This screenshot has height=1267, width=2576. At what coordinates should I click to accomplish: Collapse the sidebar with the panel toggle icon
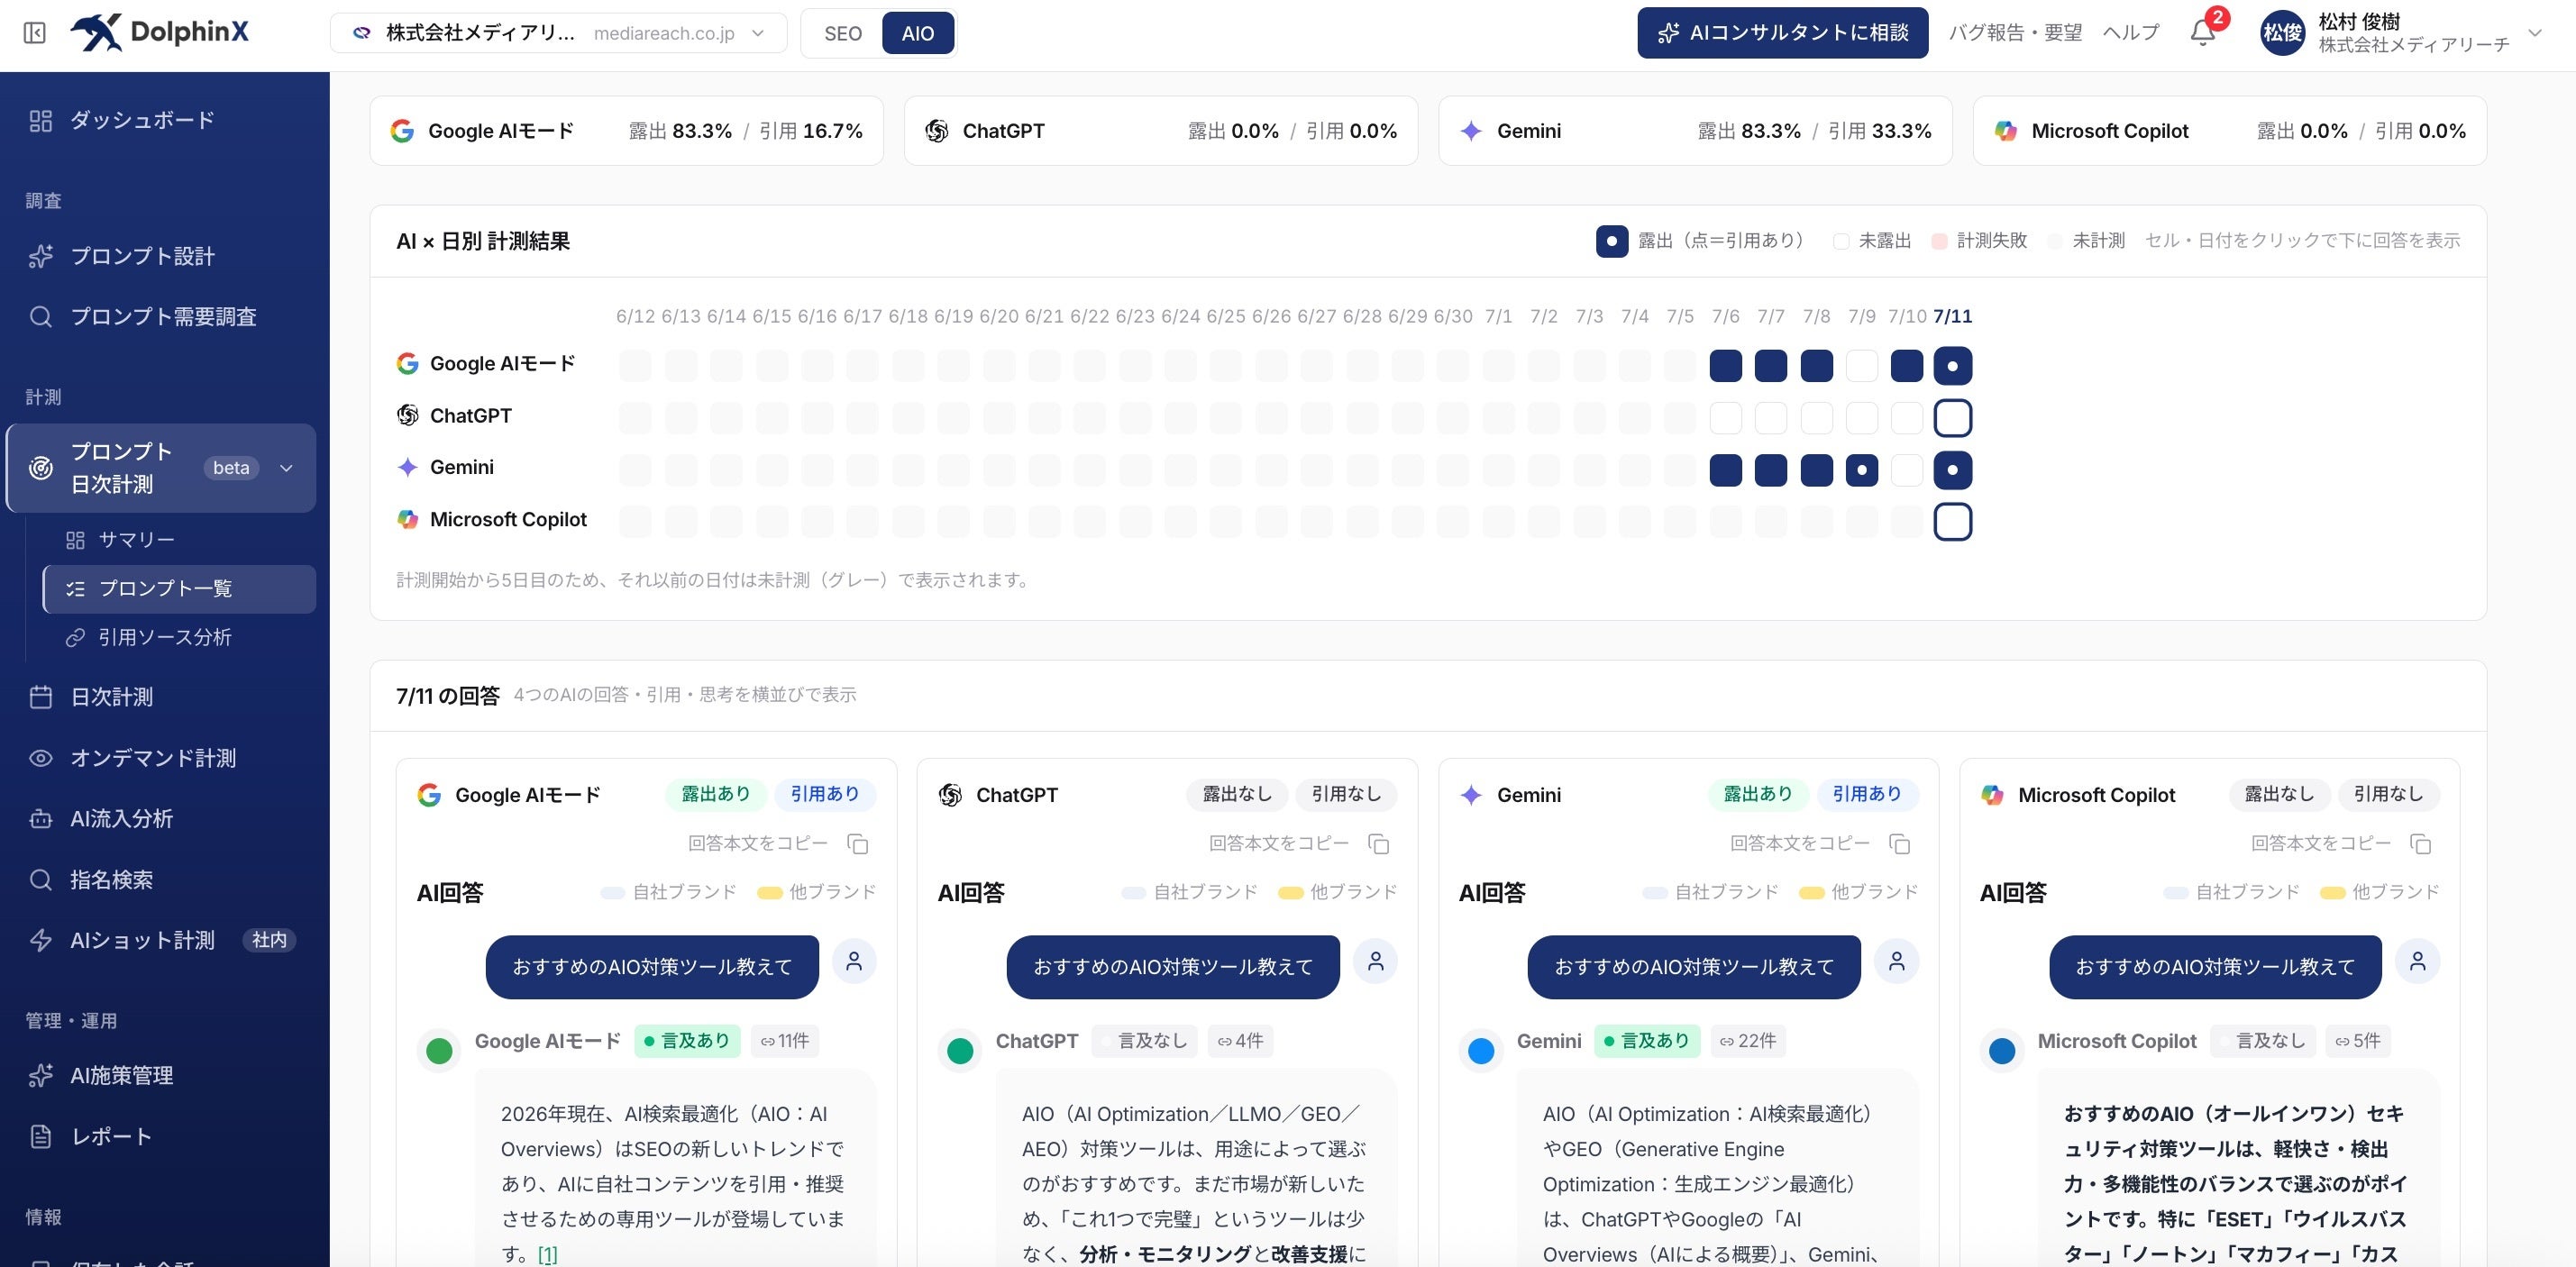(x=34, y=33)
